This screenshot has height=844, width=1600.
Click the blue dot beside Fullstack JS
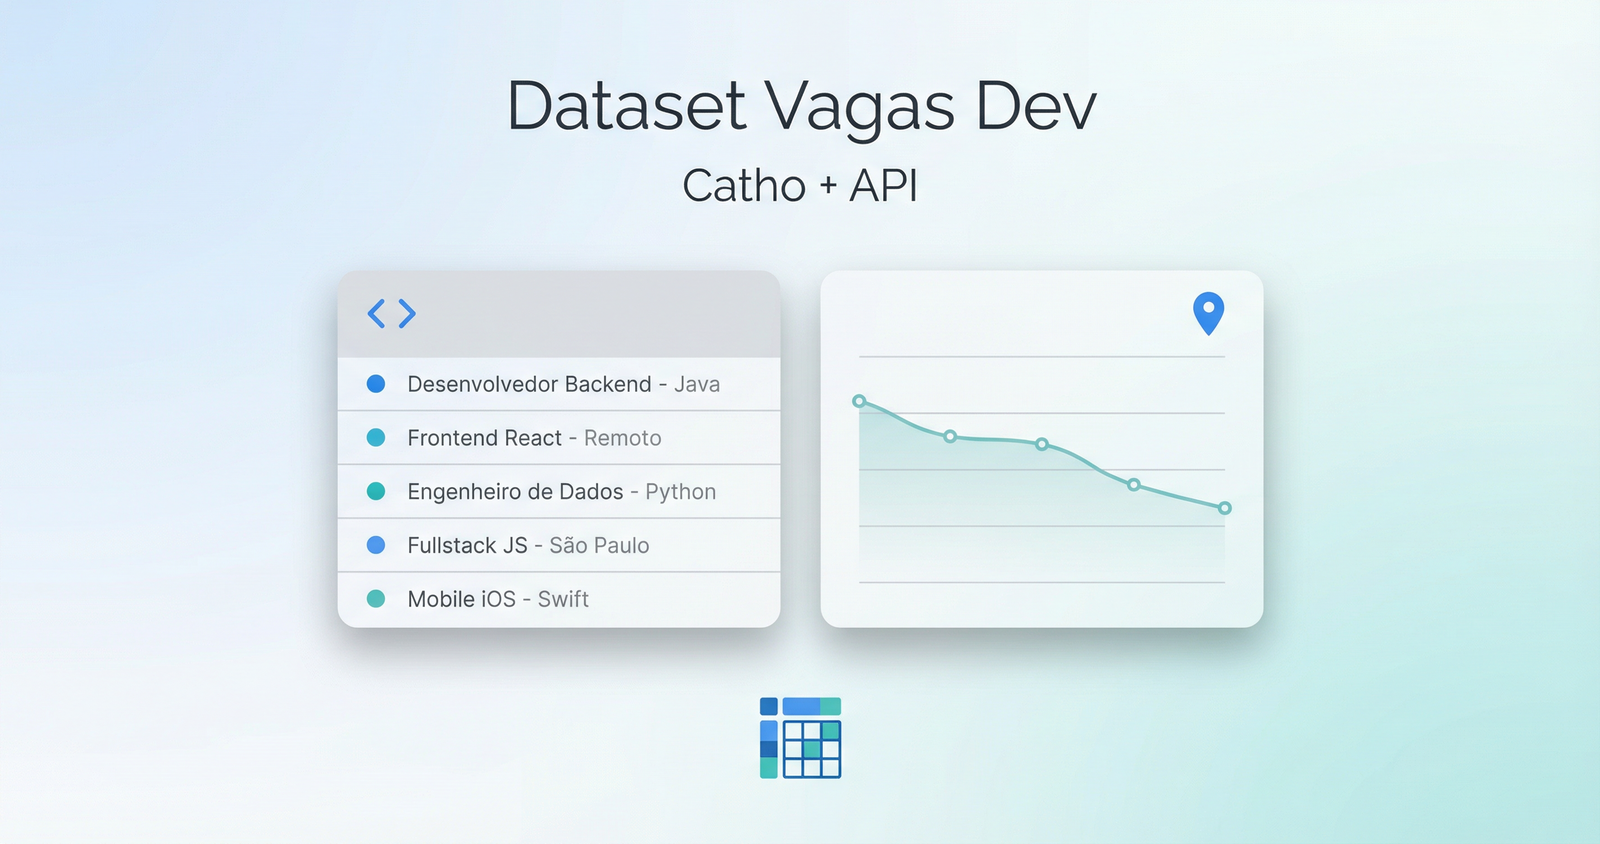click(x=376, y=545)
